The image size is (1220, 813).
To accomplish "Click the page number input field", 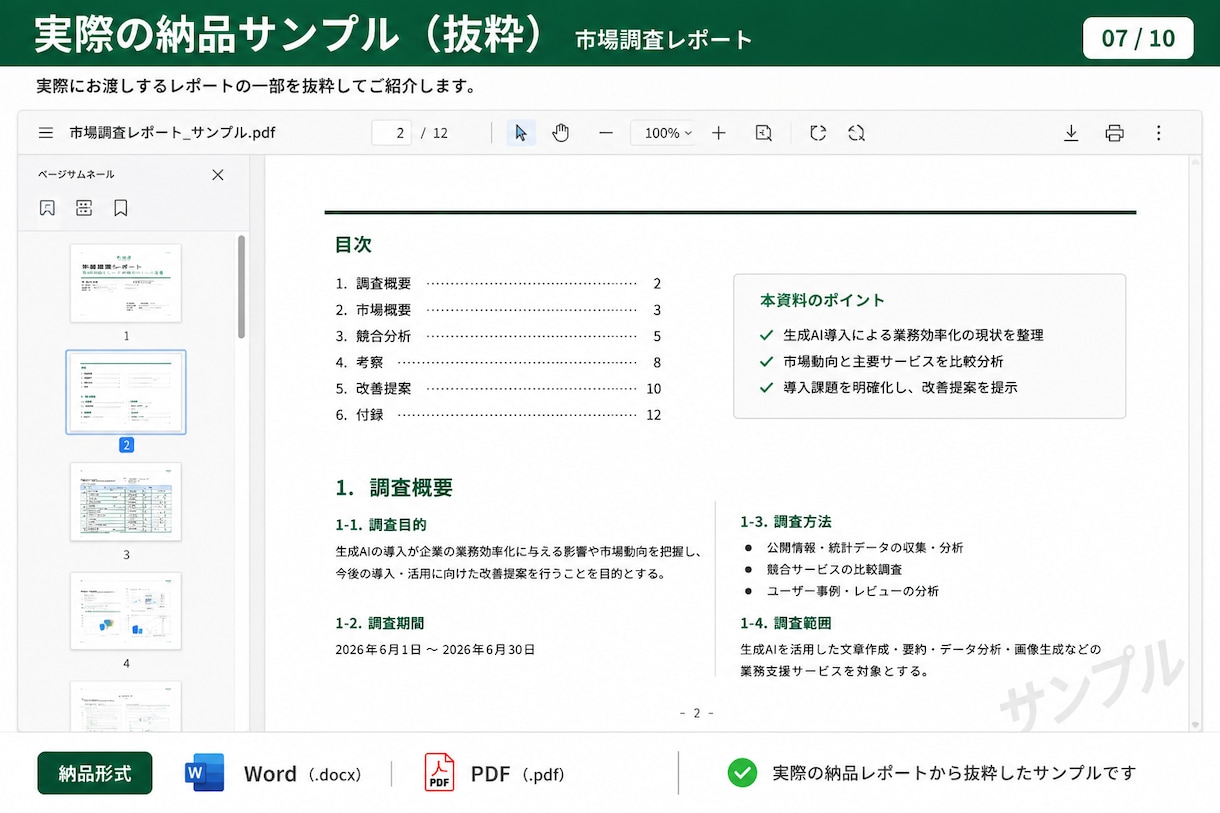I will (x=391, y=133).
